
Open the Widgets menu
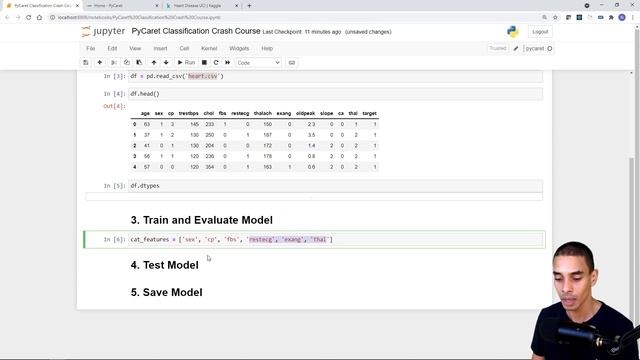coord(239,48)
